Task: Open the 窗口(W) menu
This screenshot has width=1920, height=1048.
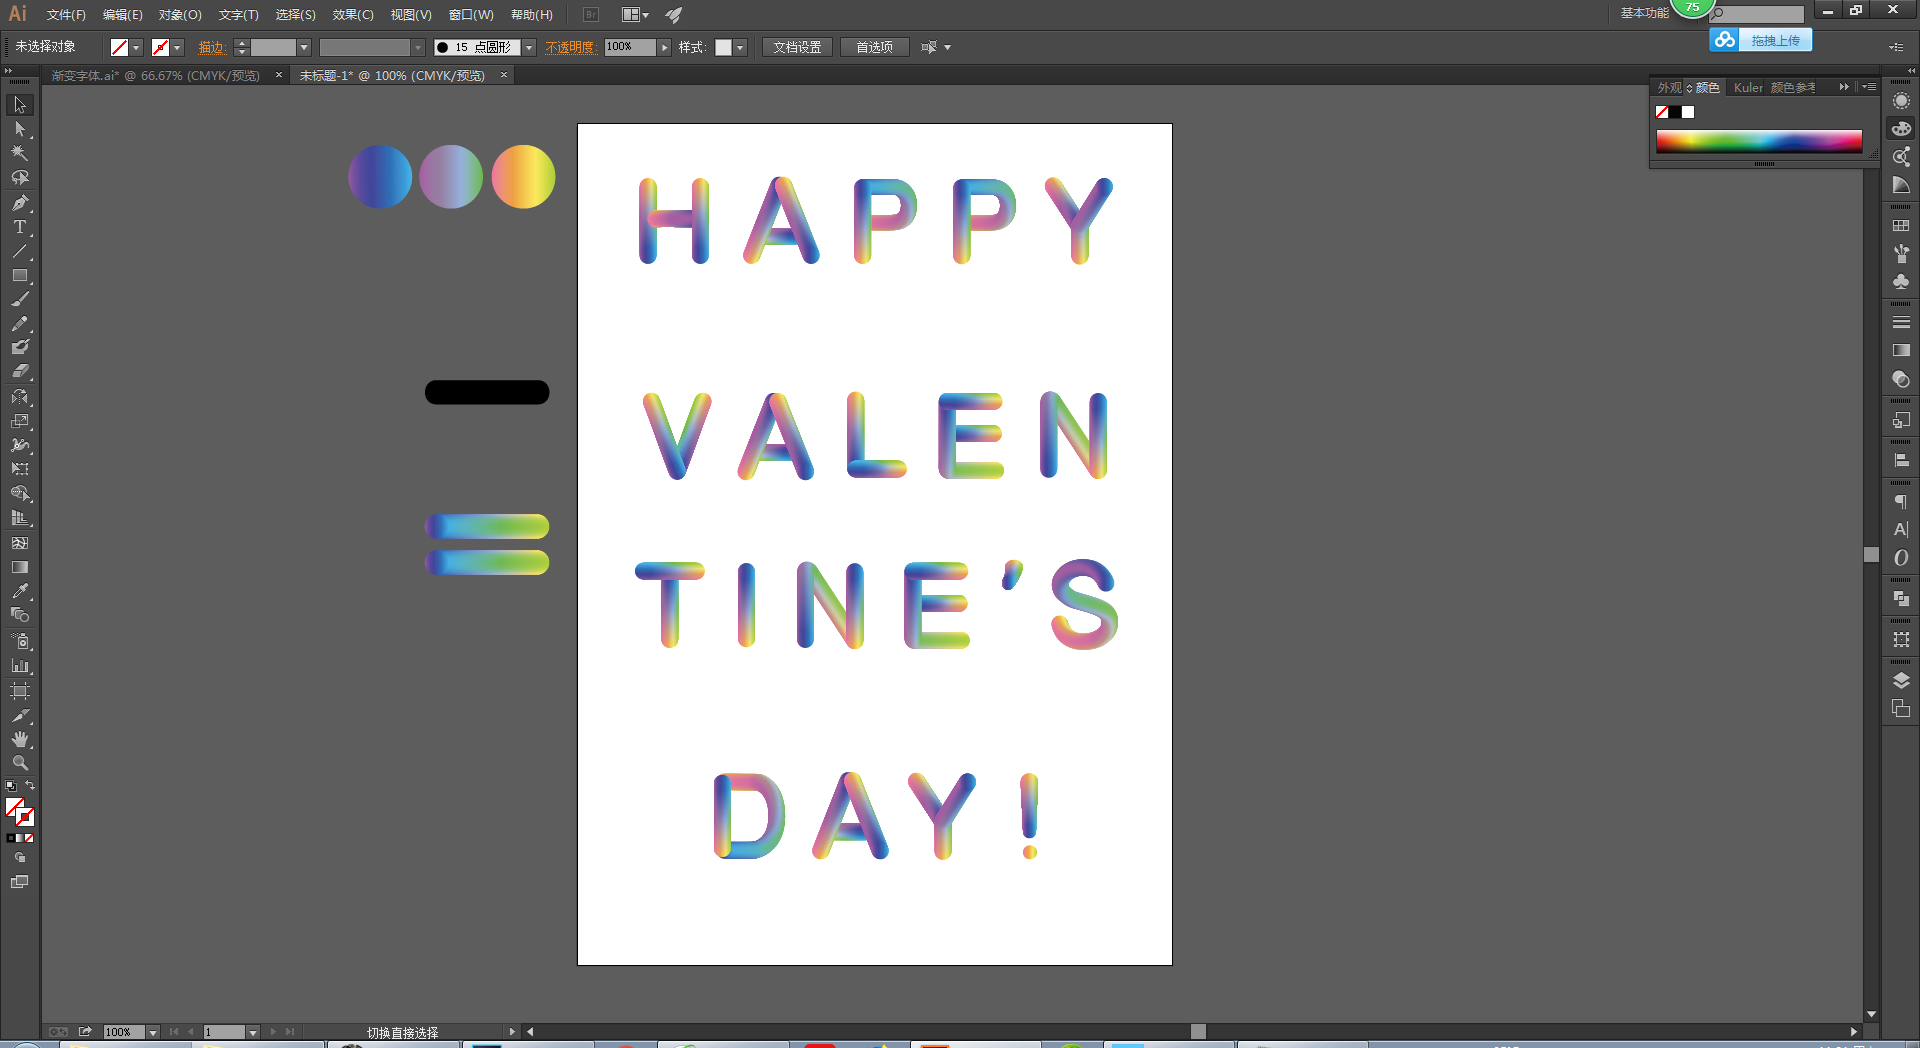Action: click(471, 15)
